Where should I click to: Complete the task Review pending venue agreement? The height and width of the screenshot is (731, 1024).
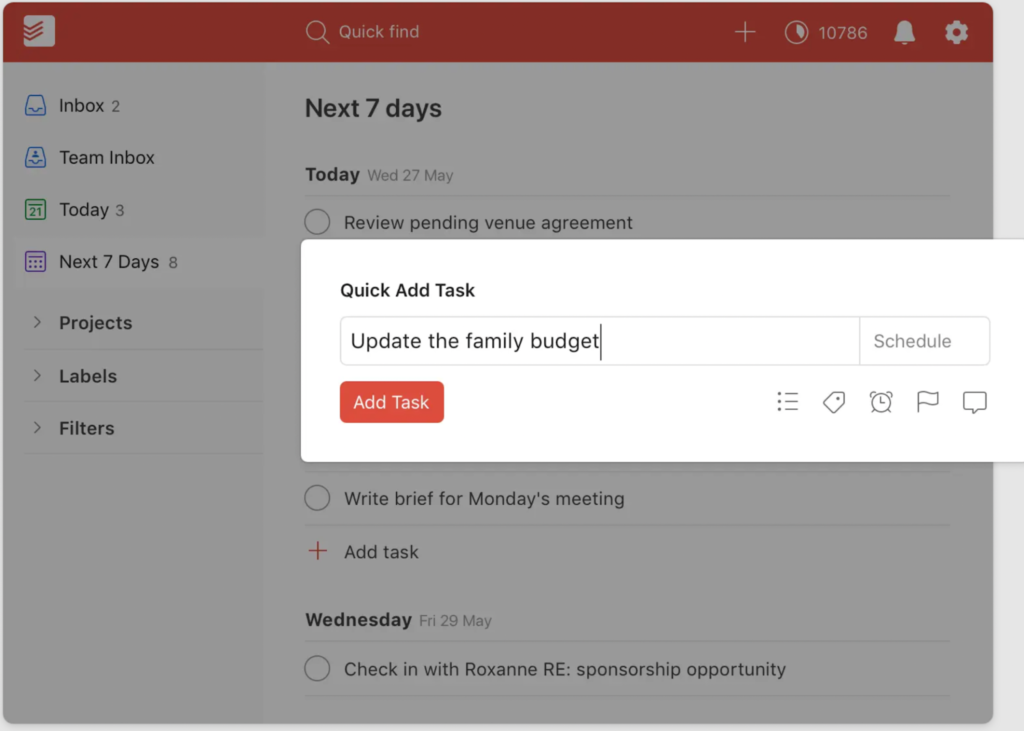pyautogui.click(x=317, y=222)
